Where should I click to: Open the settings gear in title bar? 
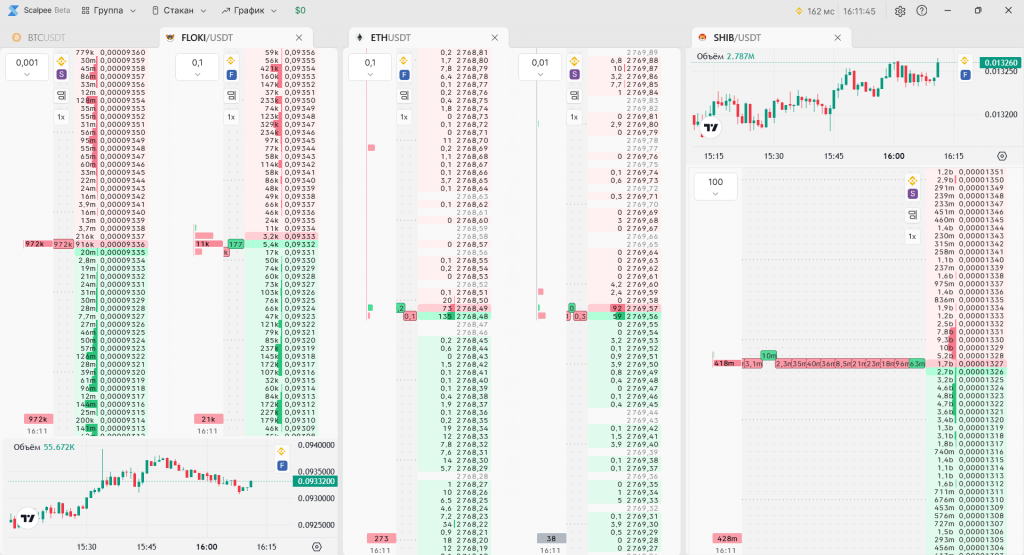tap(900, 11)
